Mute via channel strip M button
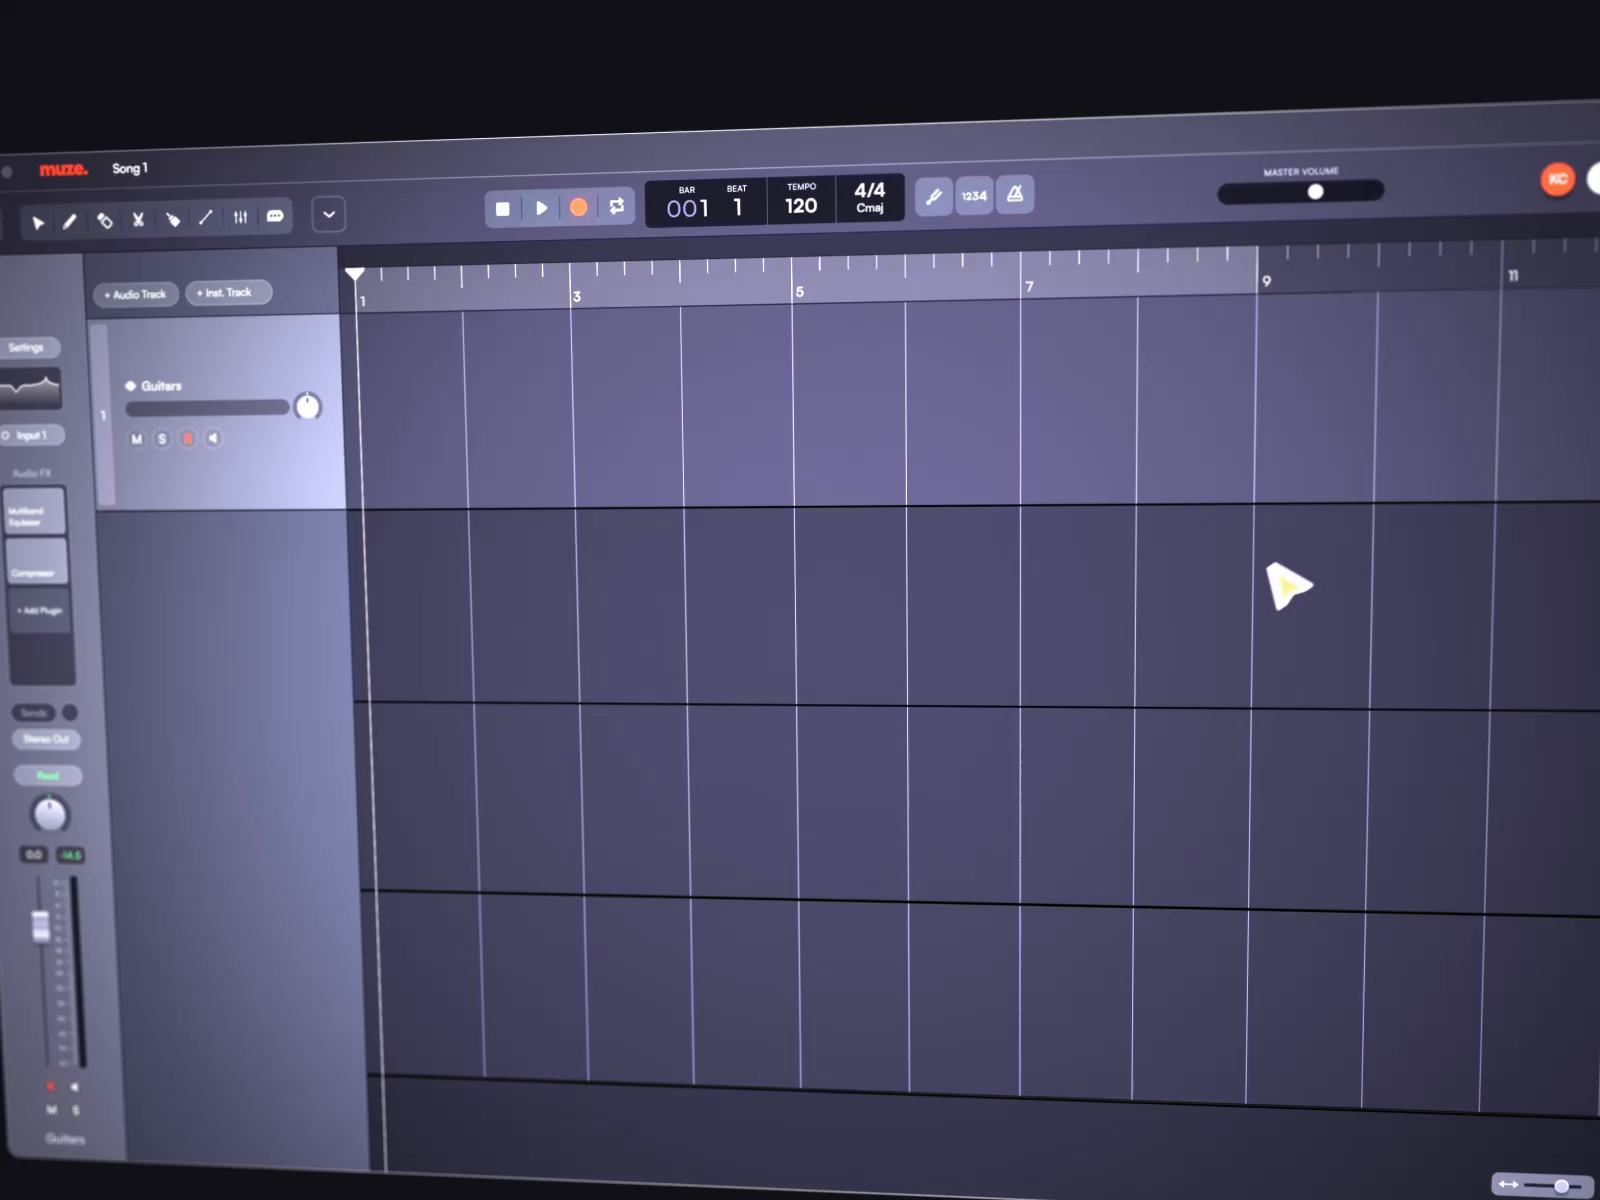The image size is (1600, 1200). coord(52,1109)
